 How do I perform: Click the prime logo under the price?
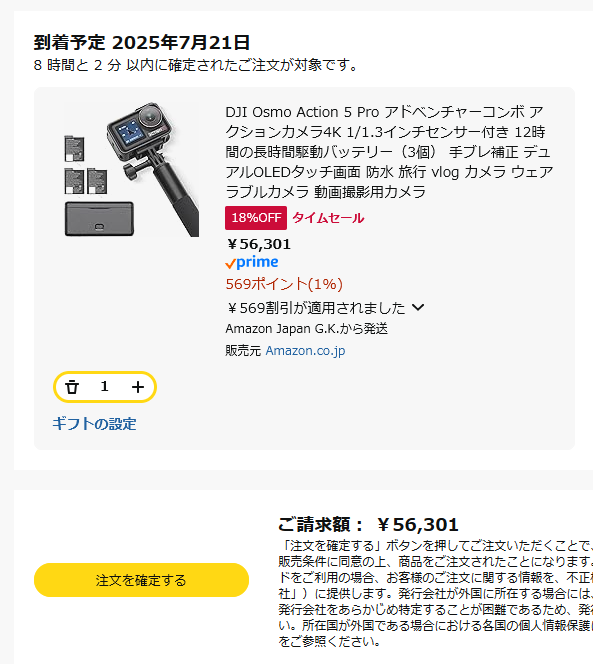[252, 262]
